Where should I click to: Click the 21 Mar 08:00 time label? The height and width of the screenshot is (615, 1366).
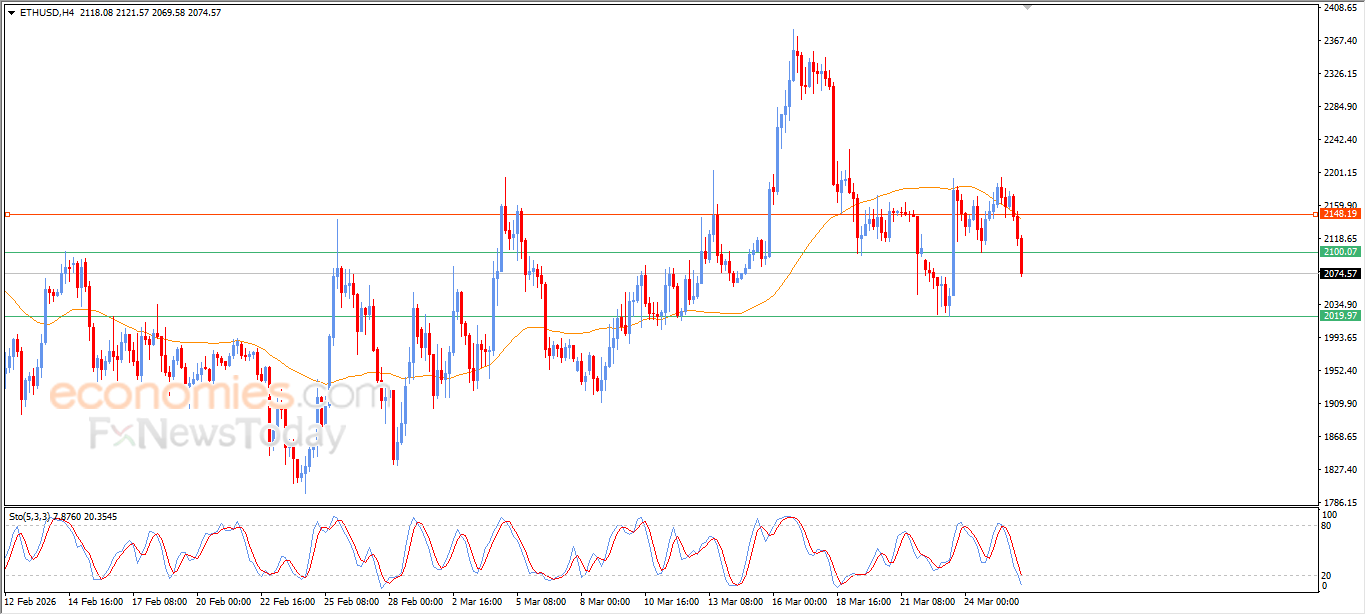[928, 602]
